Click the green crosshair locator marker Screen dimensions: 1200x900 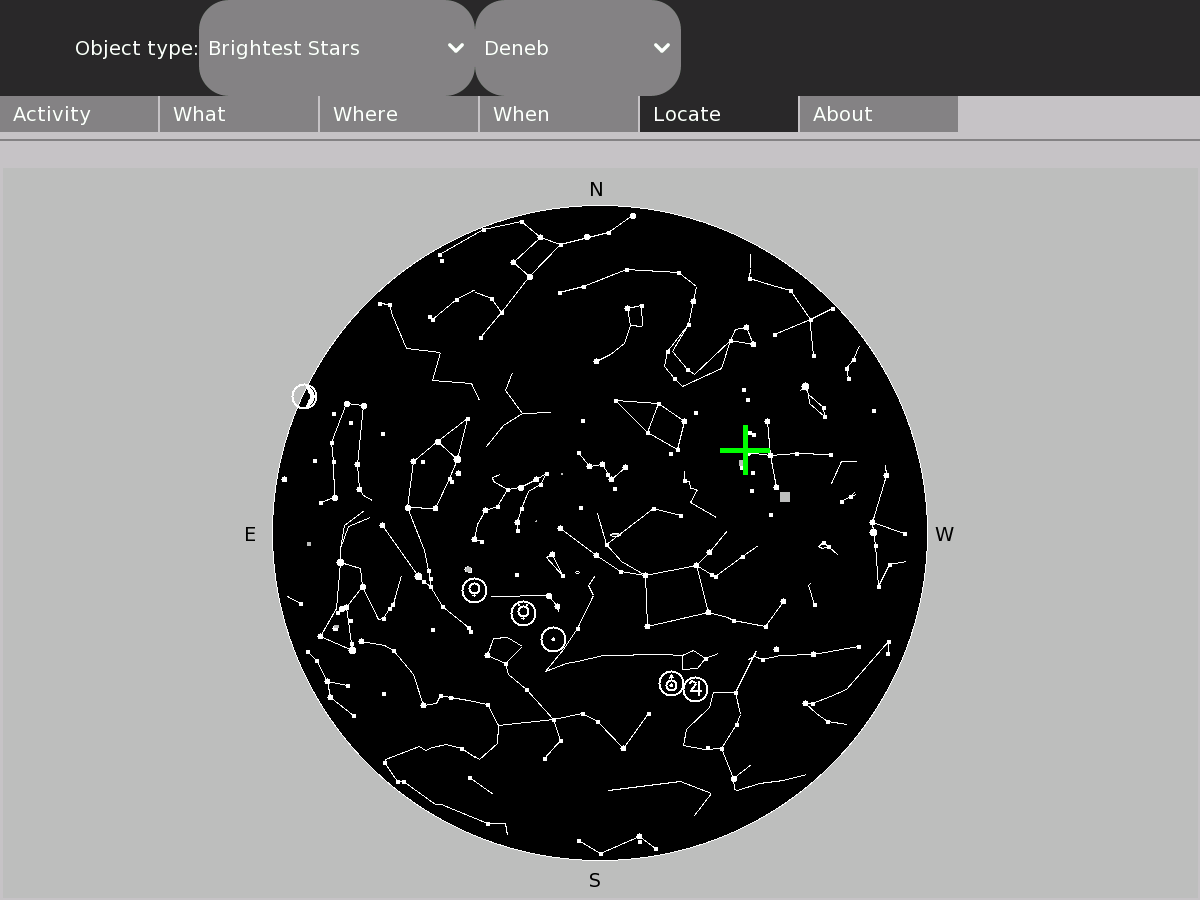click(x=745, y=450)
